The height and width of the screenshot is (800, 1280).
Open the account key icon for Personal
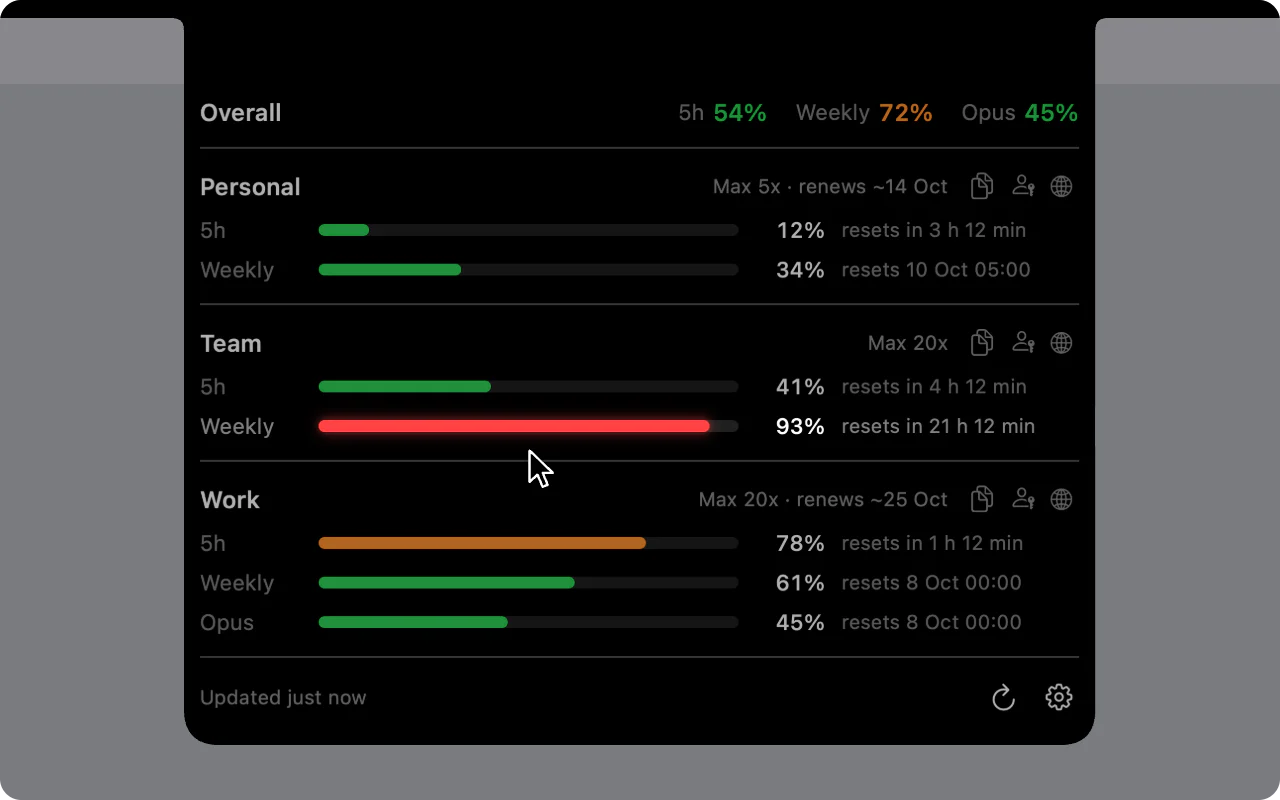(1023, 186)
